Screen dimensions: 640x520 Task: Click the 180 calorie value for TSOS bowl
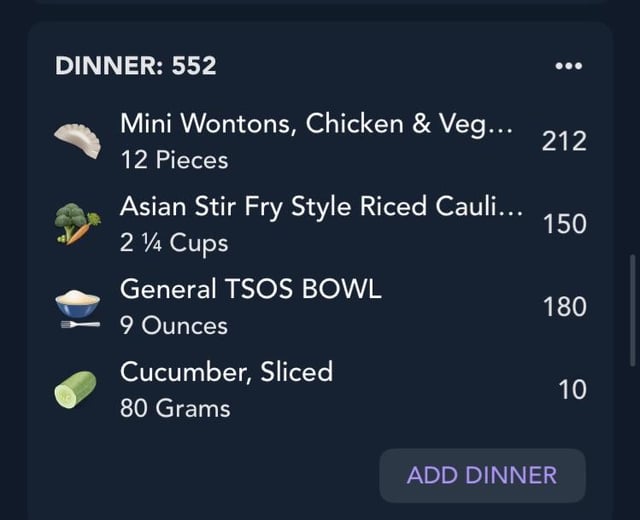(x=565, y=307)
